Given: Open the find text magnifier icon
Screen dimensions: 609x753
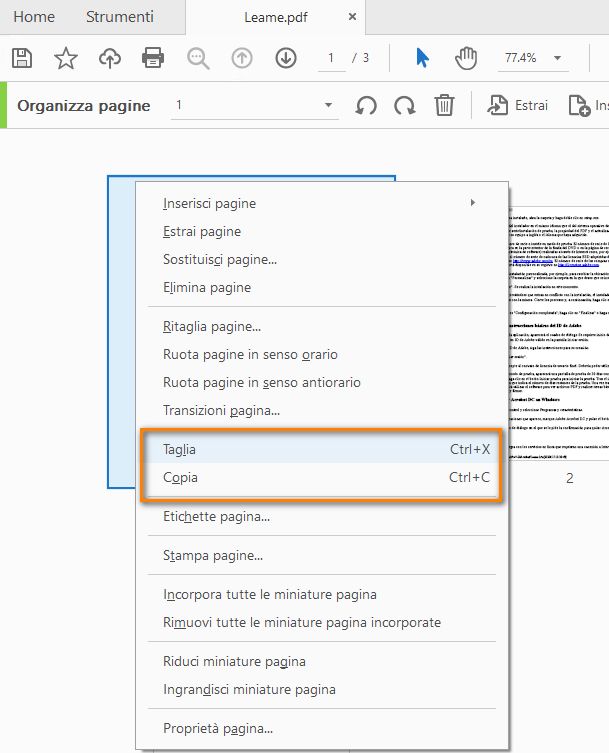Looking at the screenshot, I should click(198, 59).
